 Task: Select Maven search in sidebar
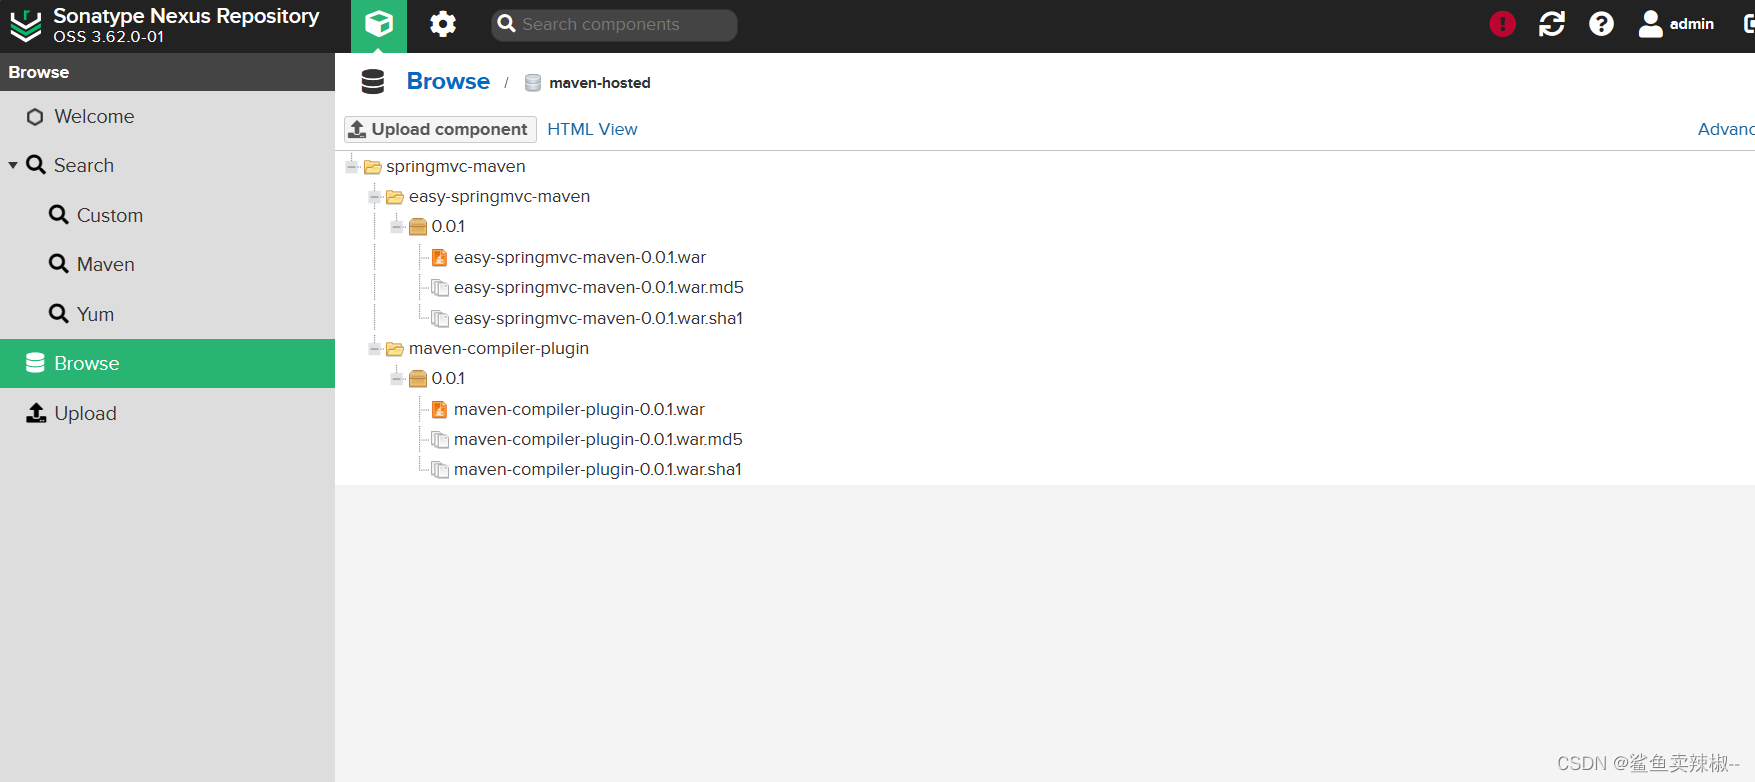(167, 264)
